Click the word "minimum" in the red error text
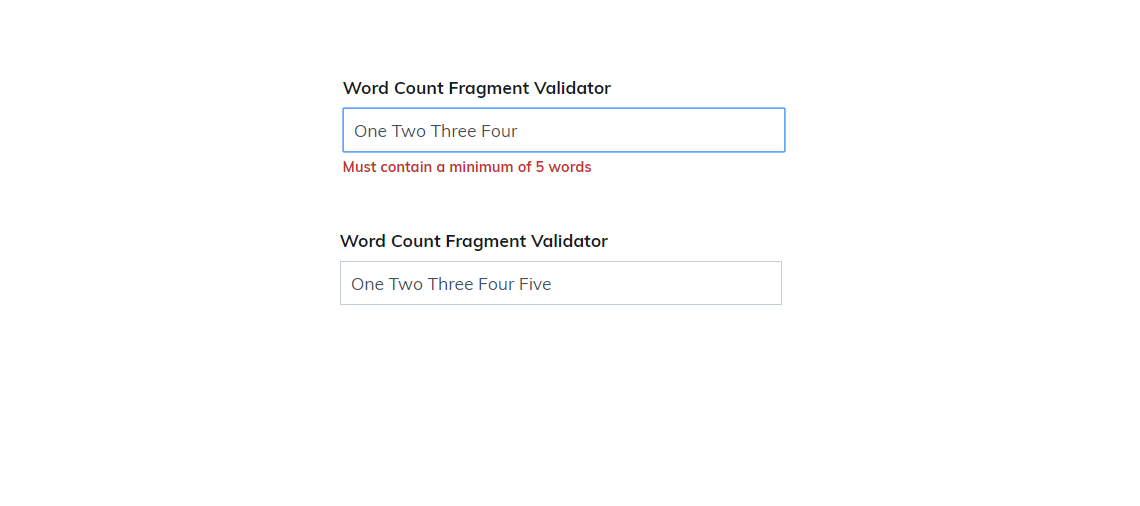The image size is (1140, 506). (x=481, y=167)
